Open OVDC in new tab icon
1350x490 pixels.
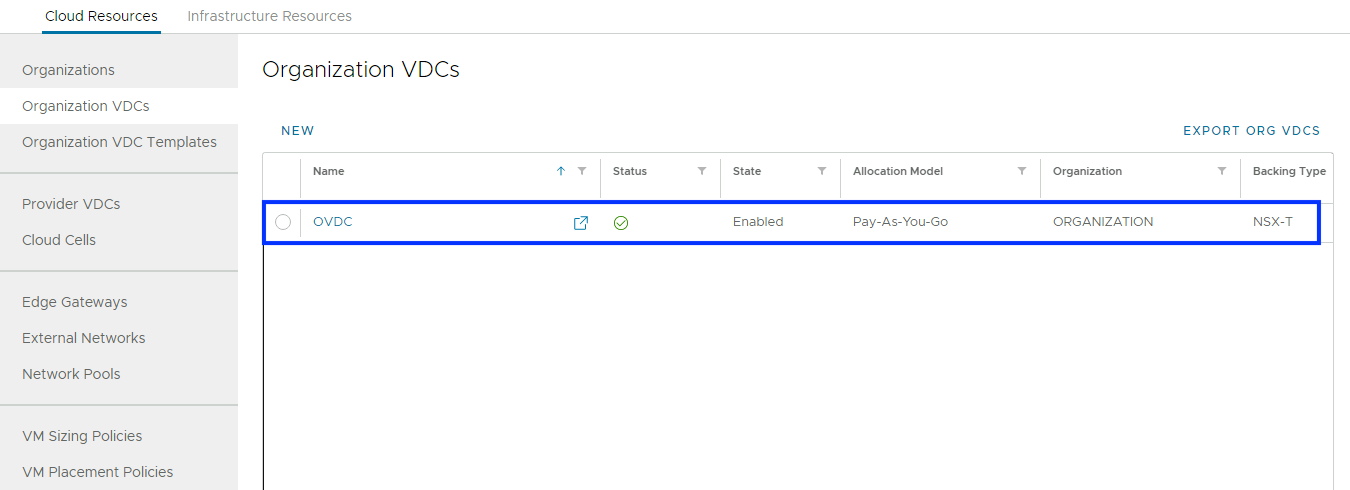580,223
